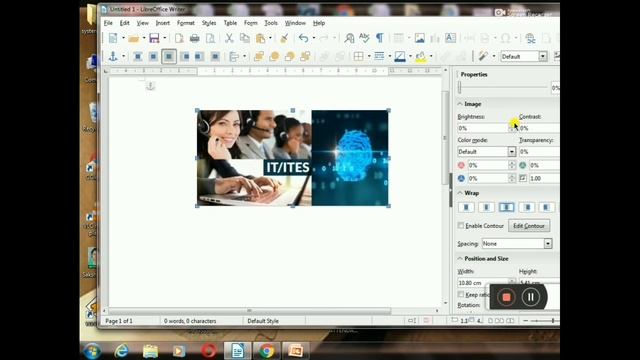Click the New document icon
Viewport: 640px width, 360px height.
(113, 38)
